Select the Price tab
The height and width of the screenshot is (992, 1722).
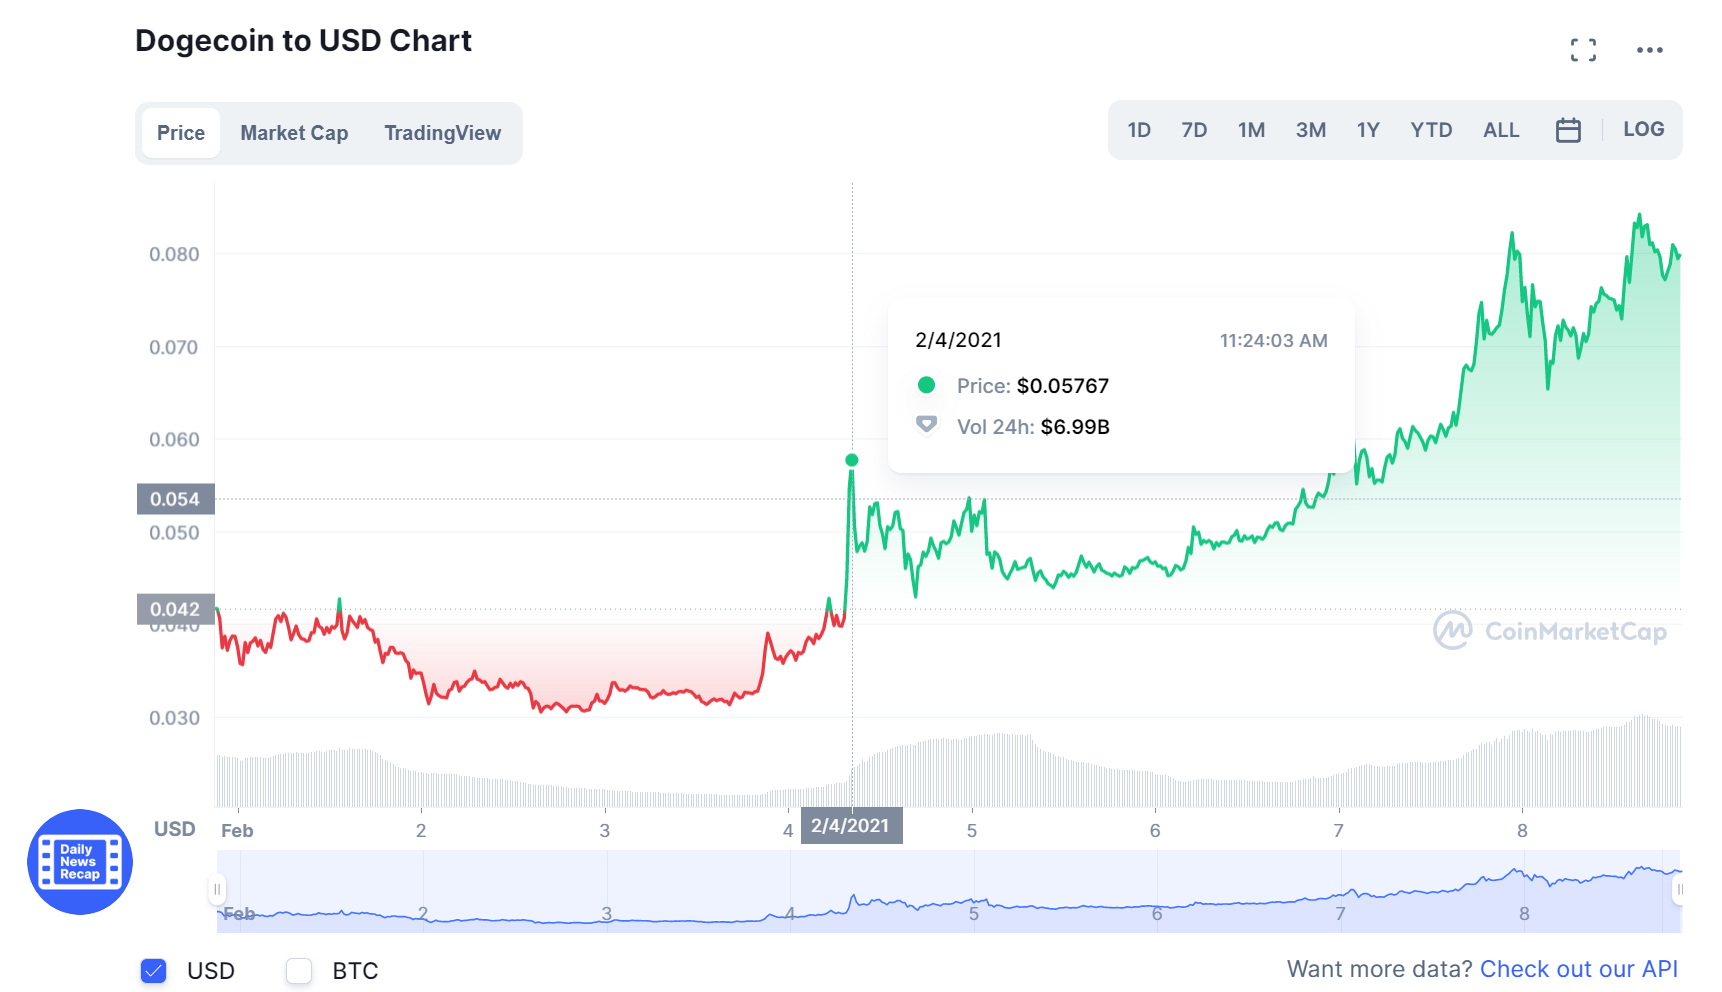[181, 133]
